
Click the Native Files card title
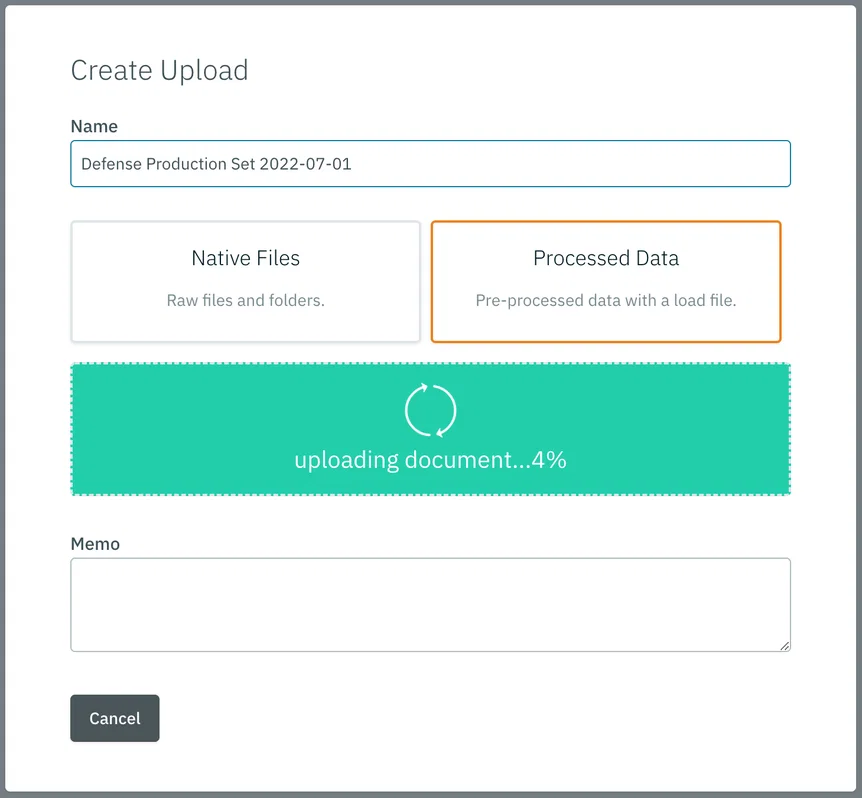pyautogui.click(x=246, y=258)
